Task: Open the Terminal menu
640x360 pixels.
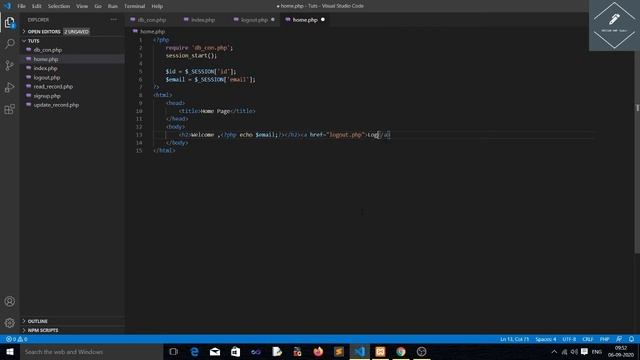Action: point(134,6)
